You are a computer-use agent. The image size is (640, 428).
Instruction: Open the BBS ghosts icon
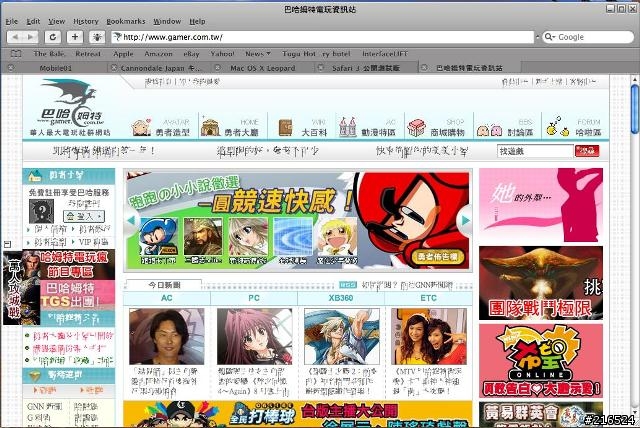[489, 131]
